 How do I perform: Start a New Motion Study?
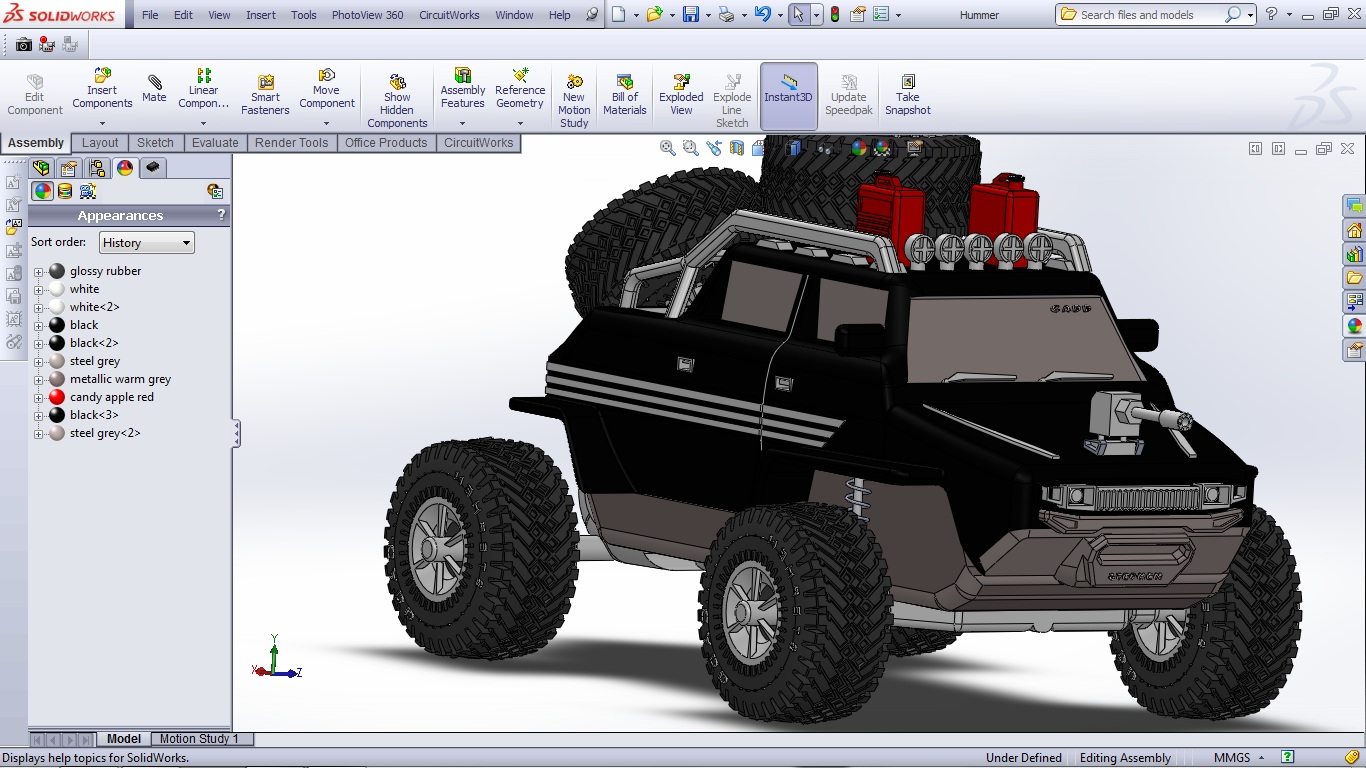coord(574,102)
